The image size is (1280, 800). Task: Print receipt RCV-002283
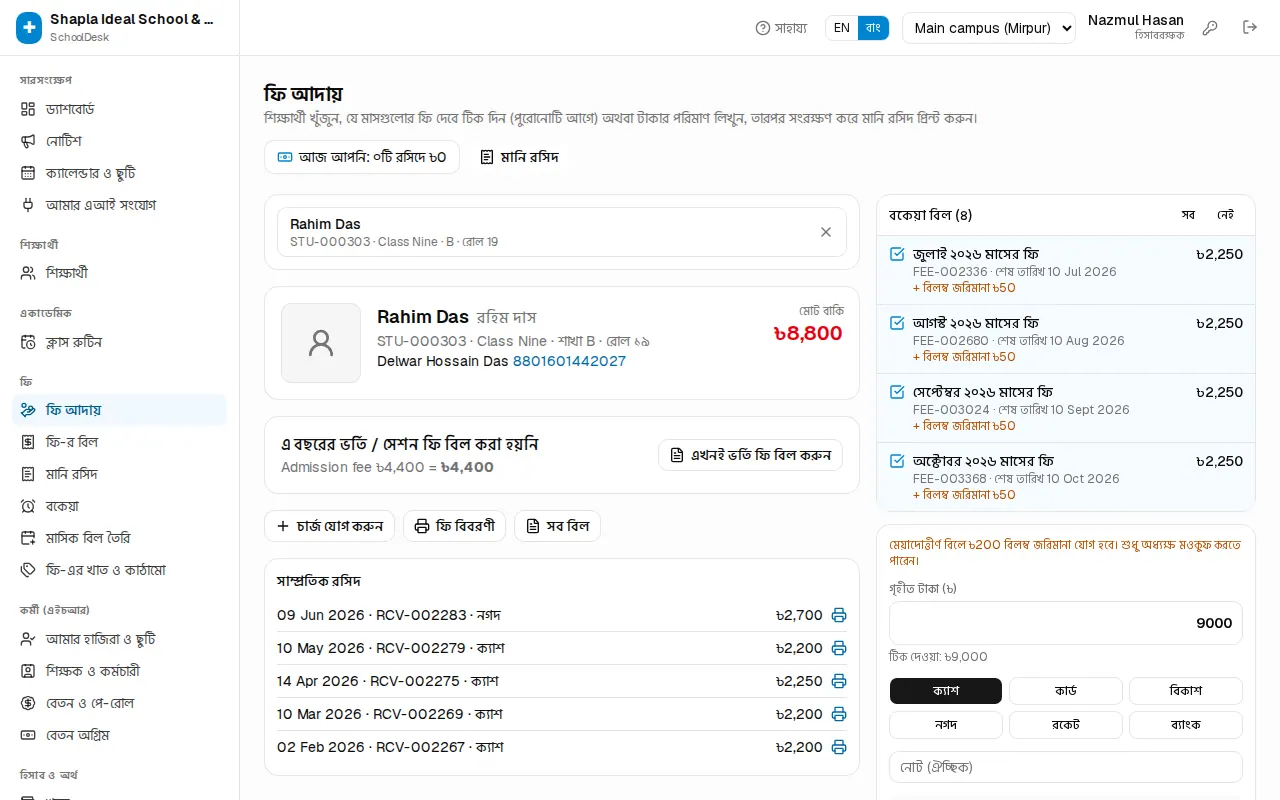839,615
